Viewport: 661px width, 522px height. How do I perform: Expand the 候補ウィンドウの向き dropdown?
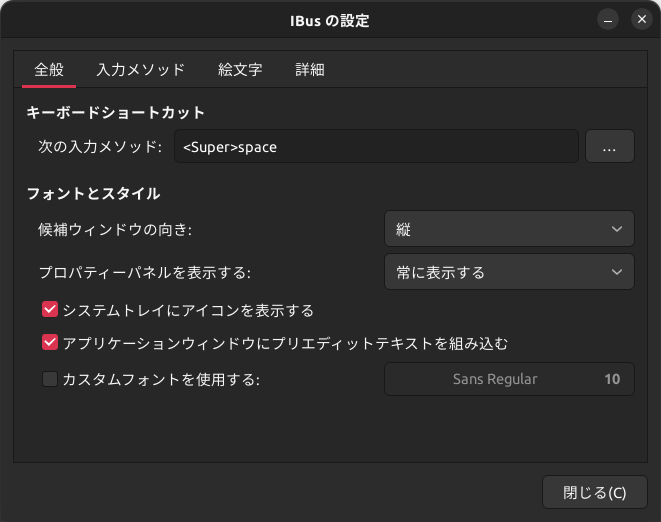[509, 229]
